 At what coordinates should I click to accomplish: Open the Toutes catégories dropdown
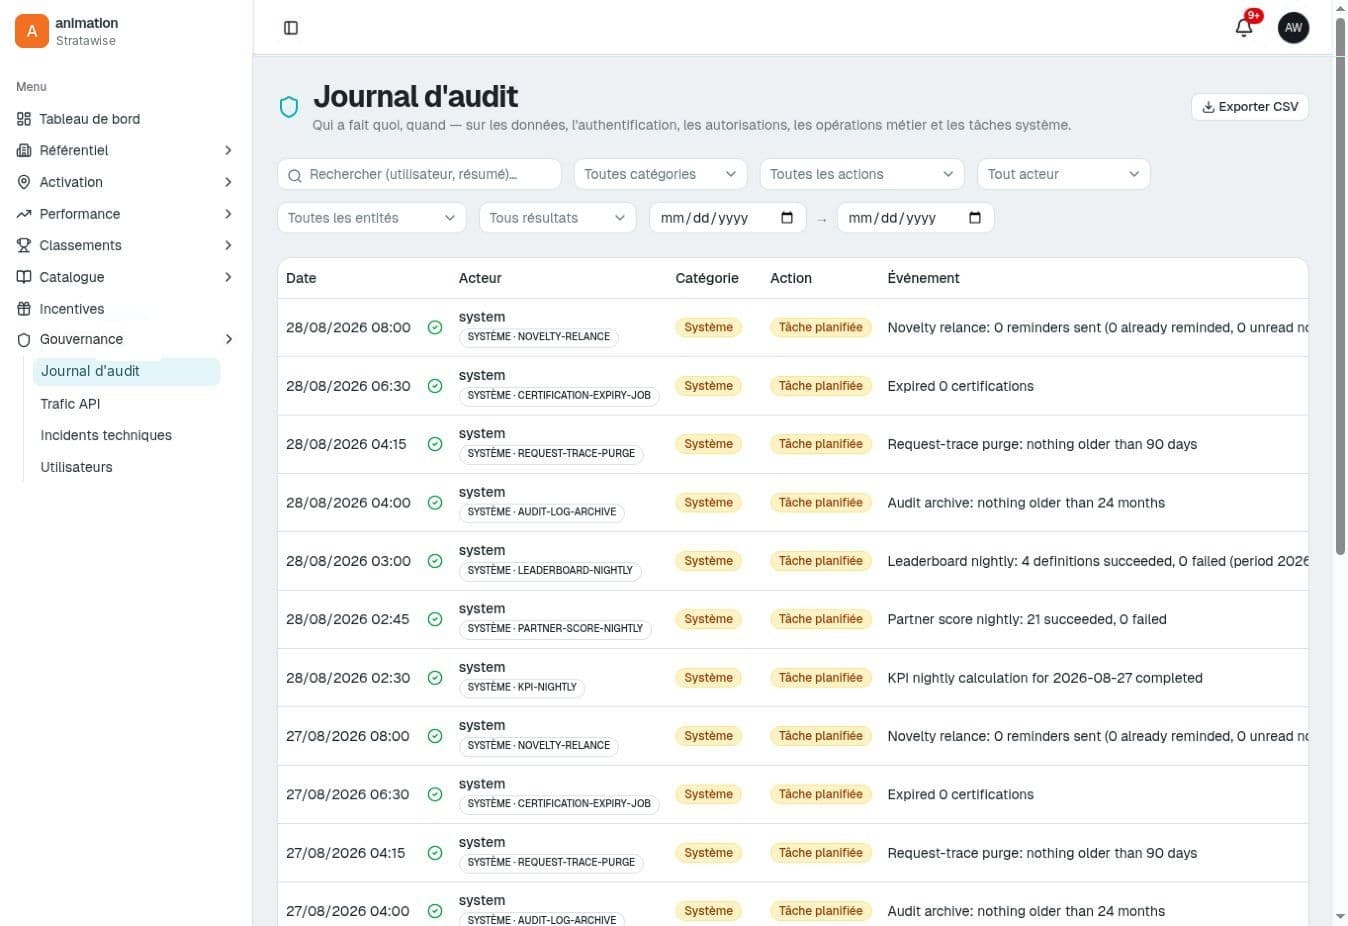(660, 174)
